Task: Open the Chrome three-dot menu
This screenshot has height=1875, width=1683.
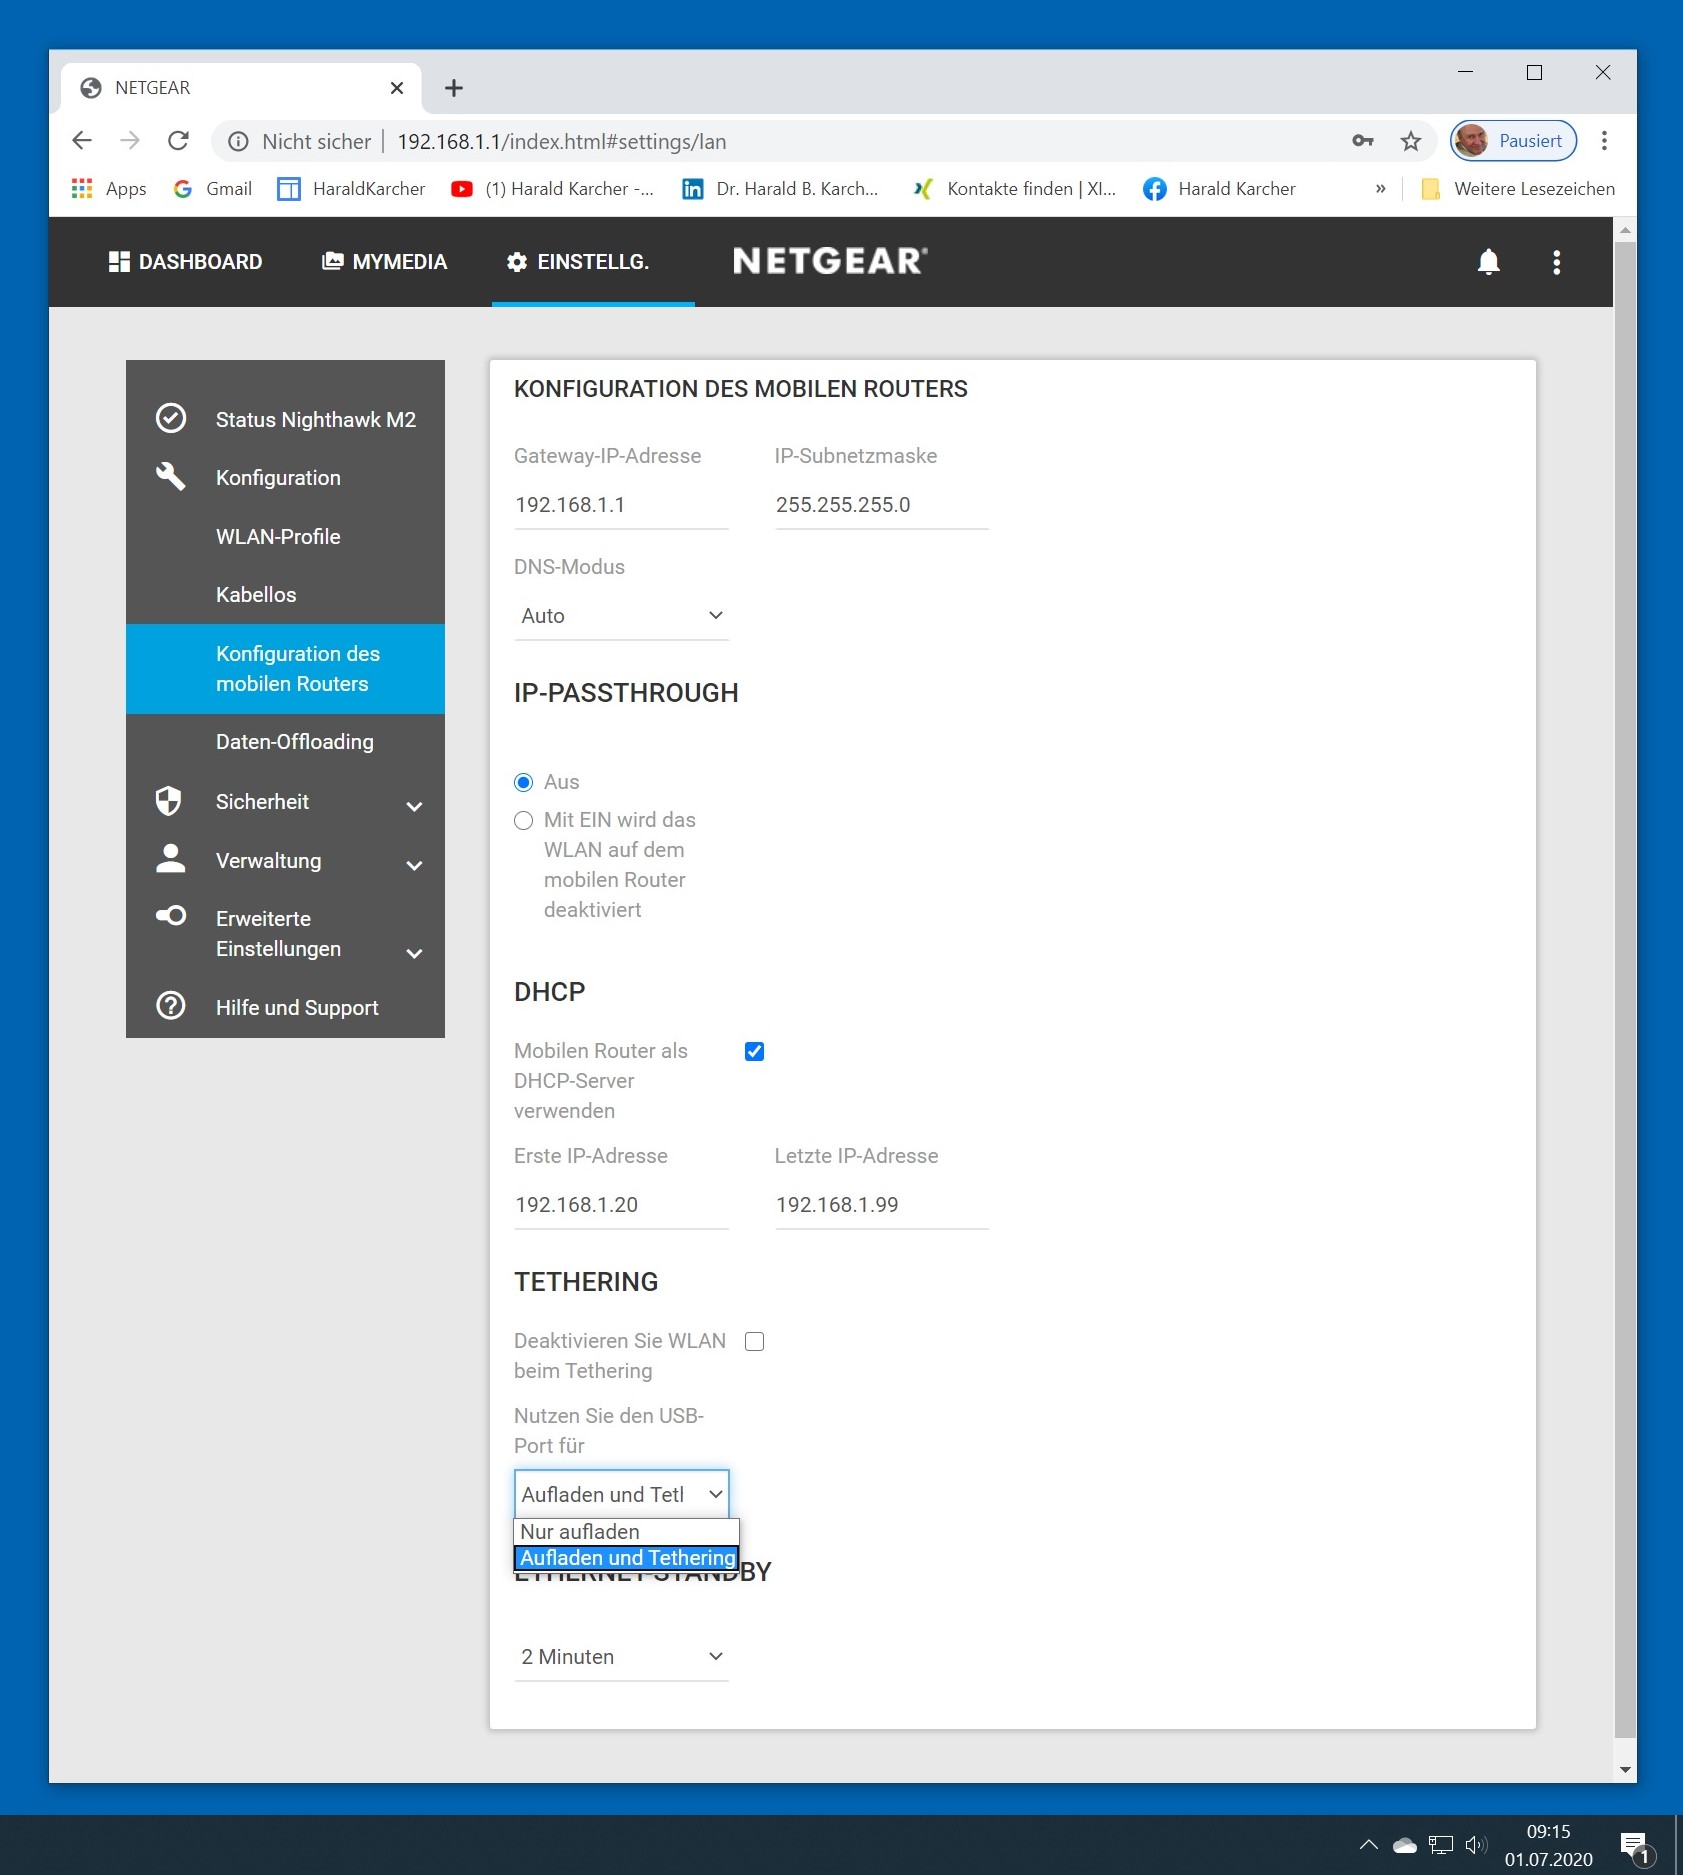Action: coord(1604,141)
